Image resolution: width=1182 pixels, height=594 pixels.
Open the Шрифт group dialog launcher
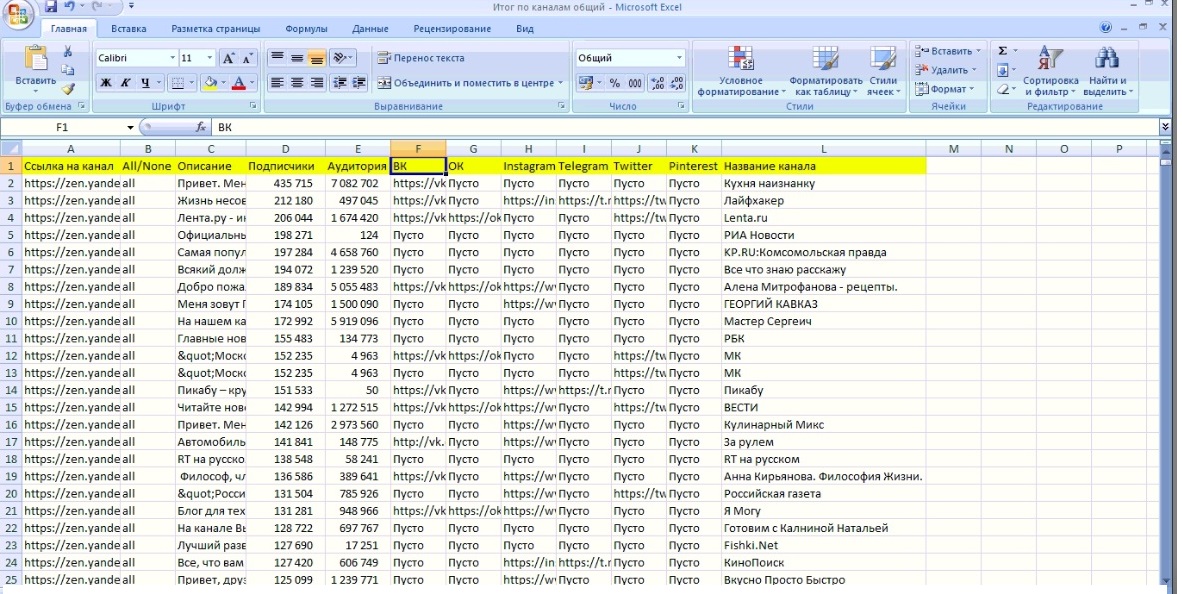[253, 106]
